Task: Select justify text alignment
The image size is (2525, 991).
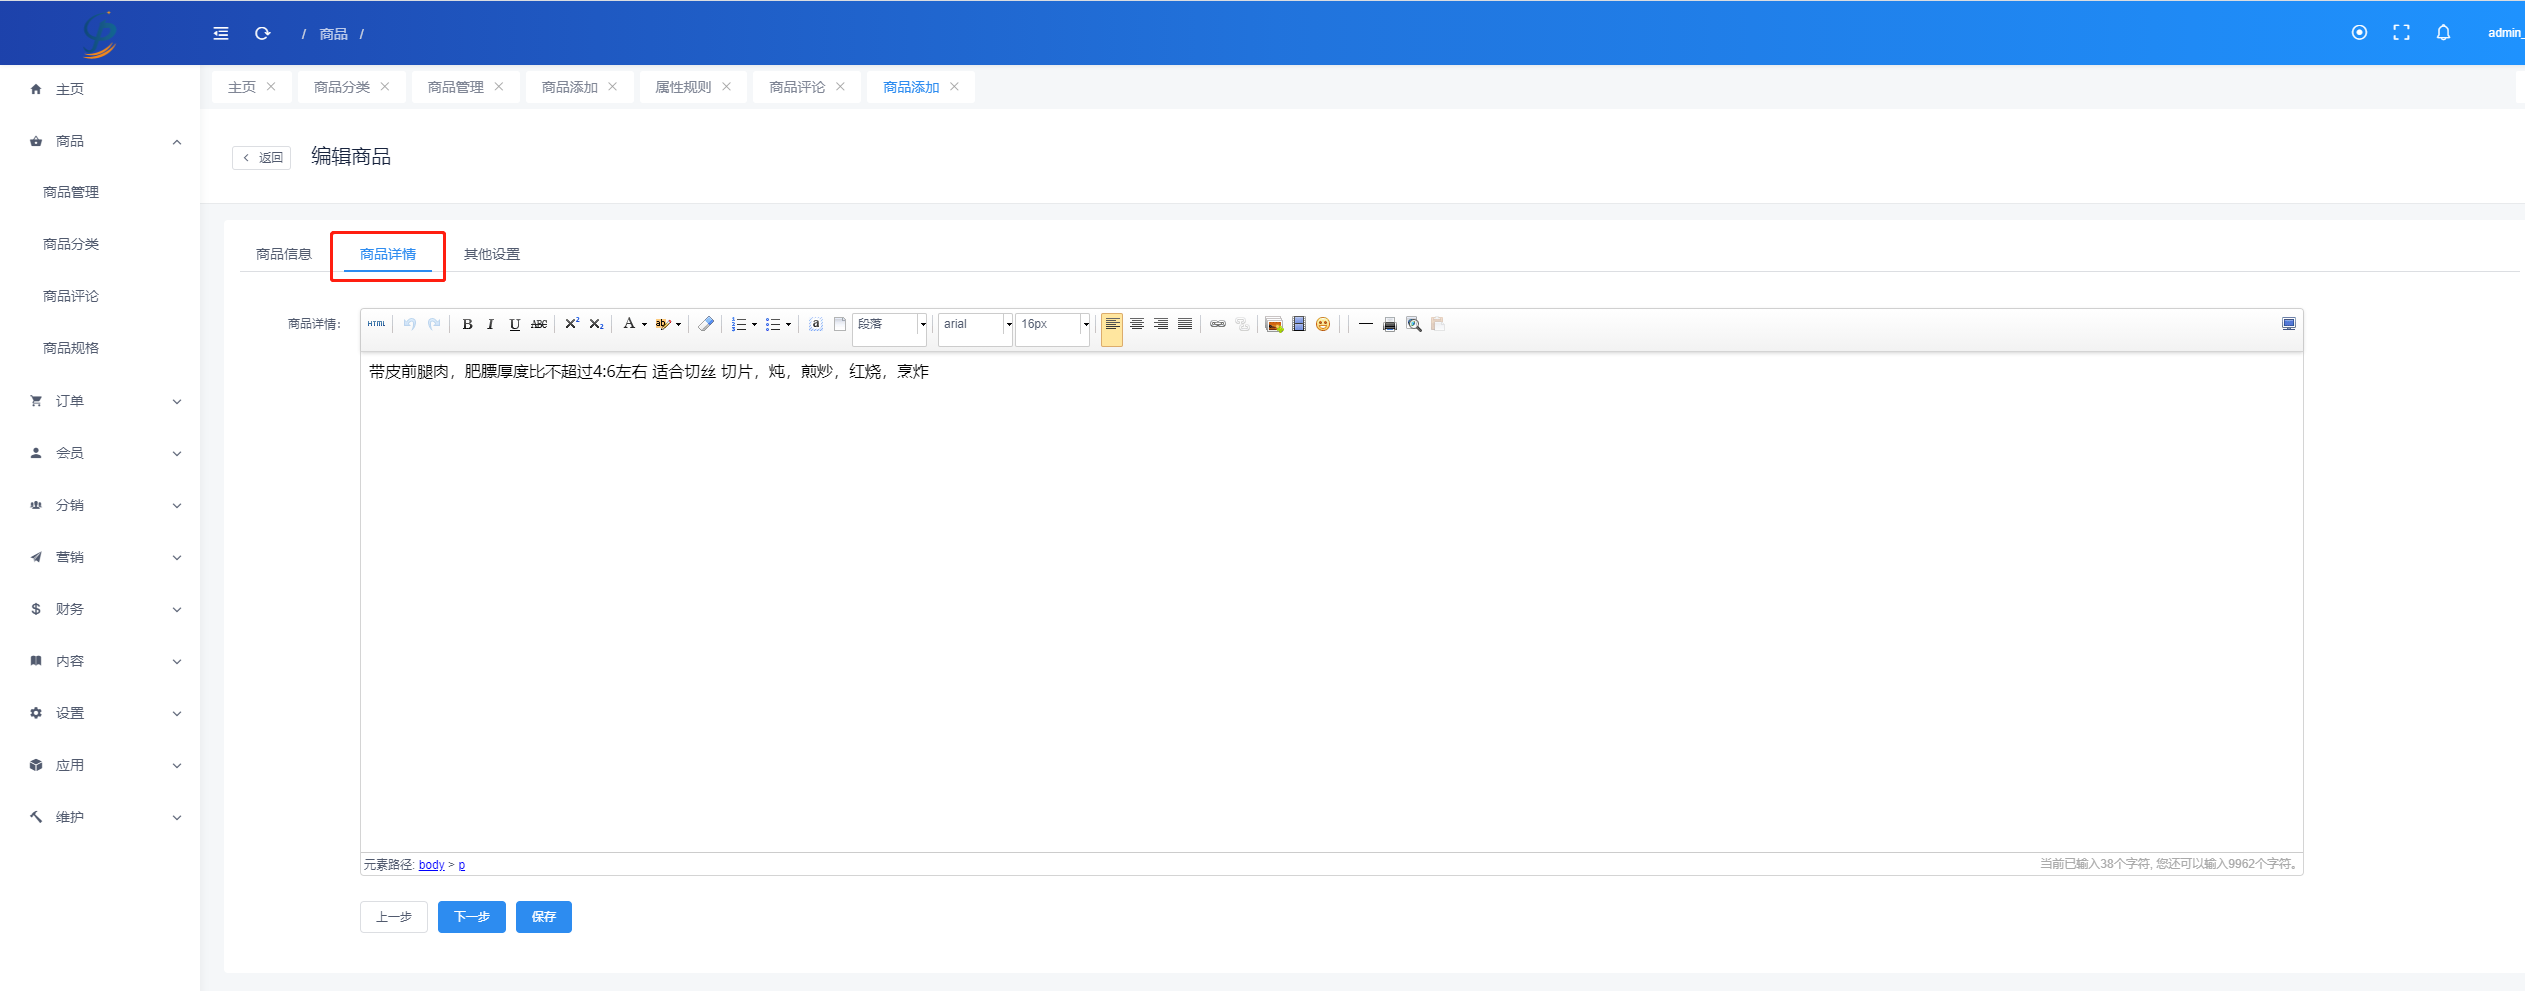Action: 1185,324
